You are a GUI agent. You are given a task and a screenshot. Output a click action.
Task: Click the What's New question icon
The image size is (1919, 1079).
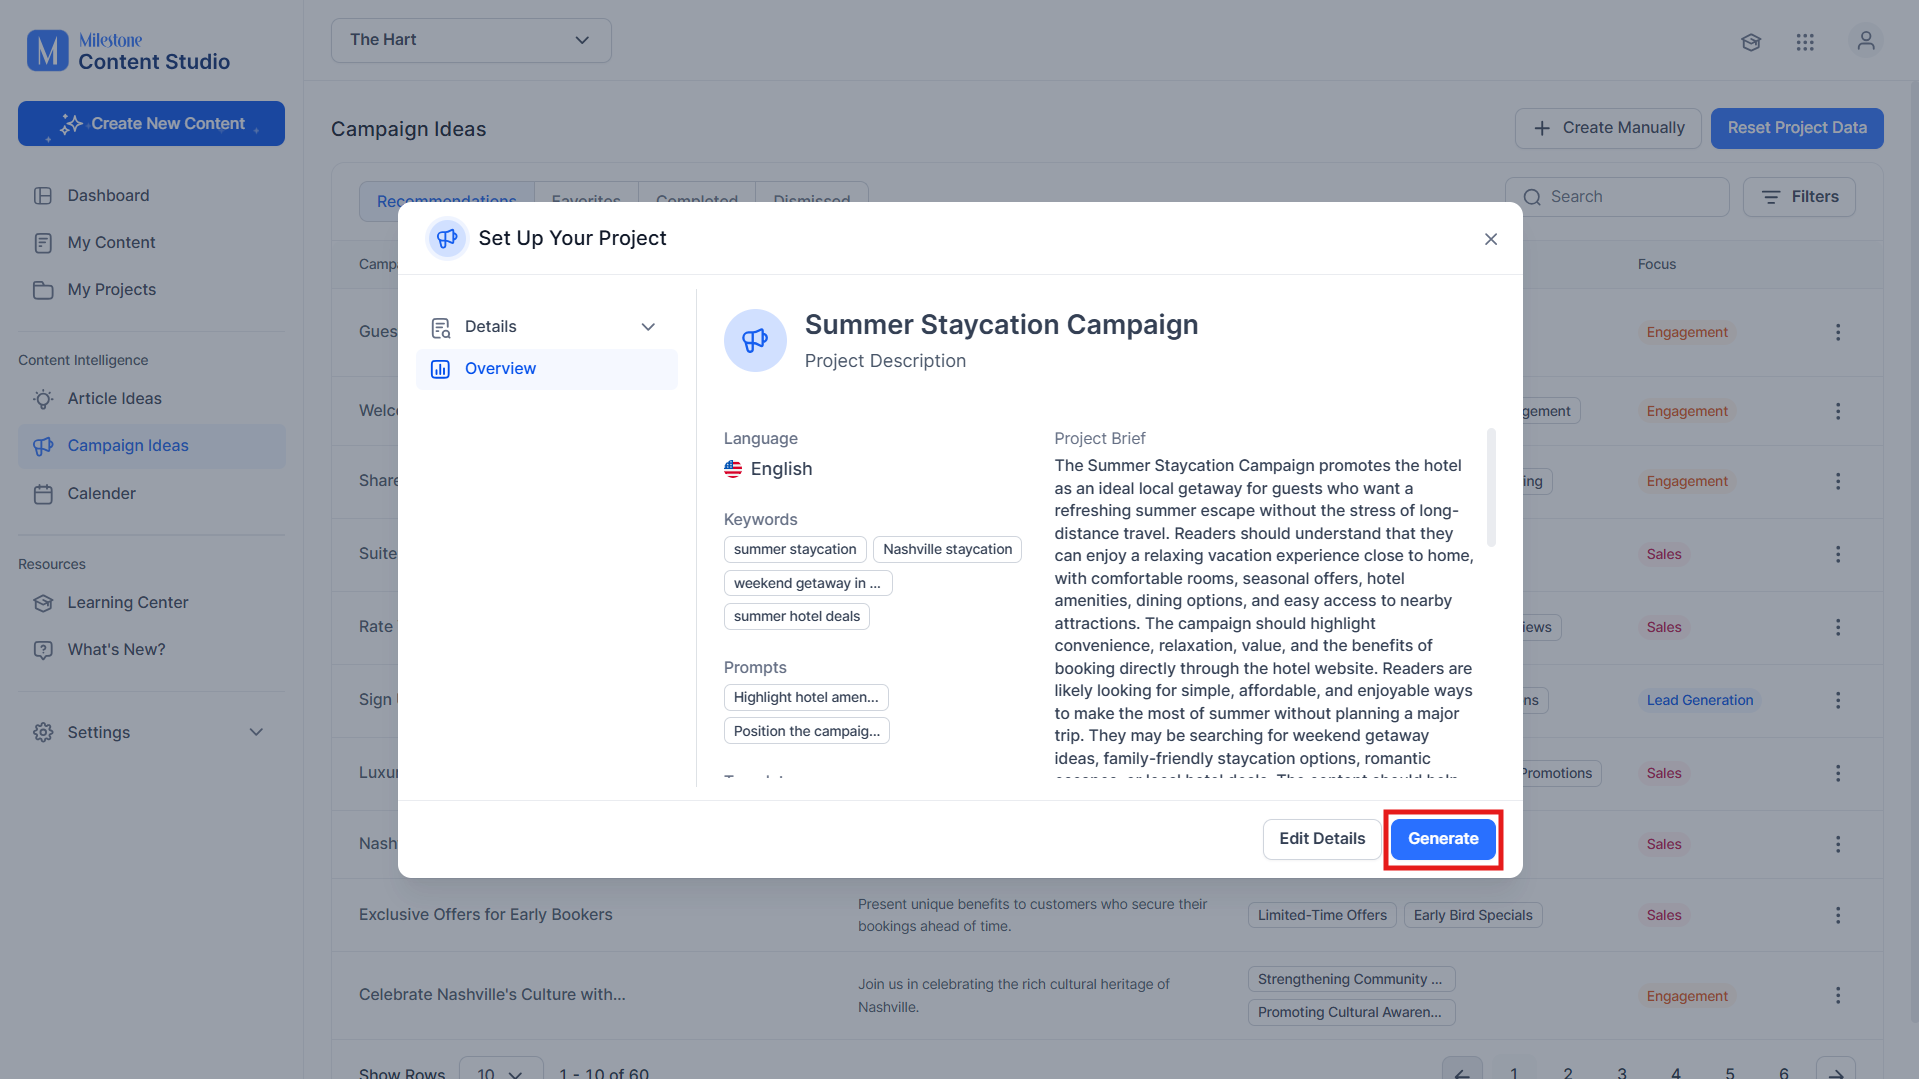43,650
